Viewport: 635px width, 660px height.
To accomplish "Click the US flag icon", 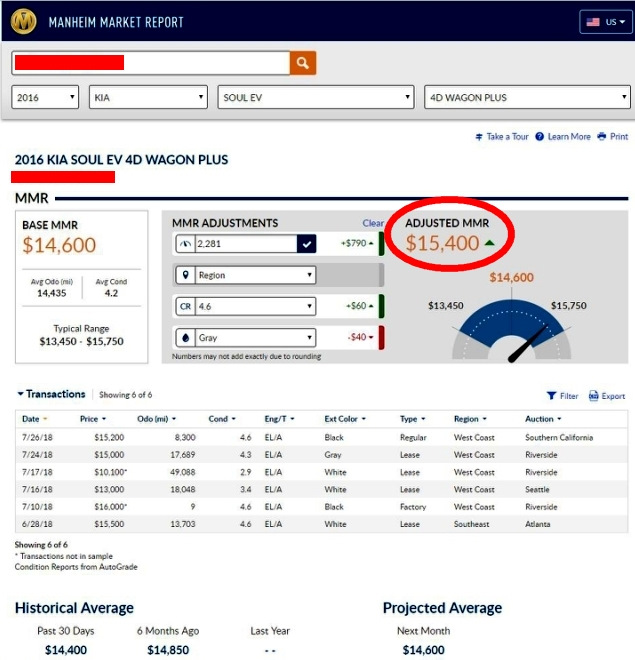I will pyautogui.click(x=593, y=22).
